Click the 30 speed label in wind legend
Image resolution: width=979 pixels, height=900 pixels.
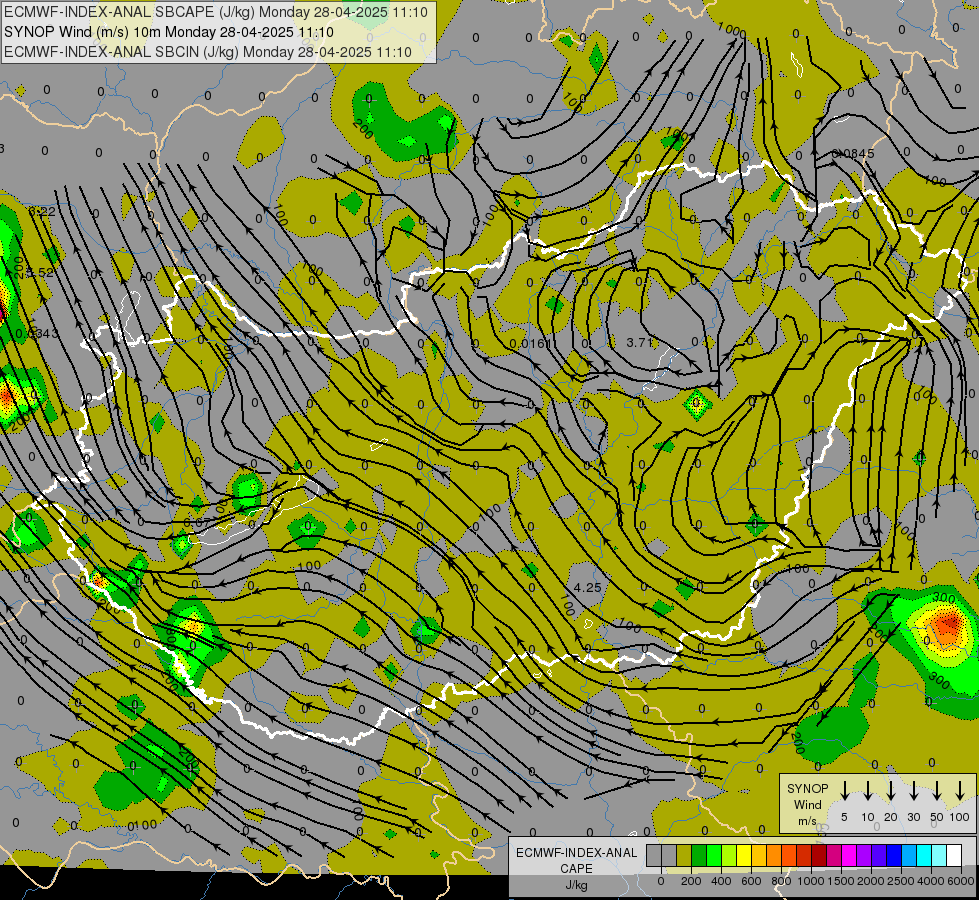(913, 817)
